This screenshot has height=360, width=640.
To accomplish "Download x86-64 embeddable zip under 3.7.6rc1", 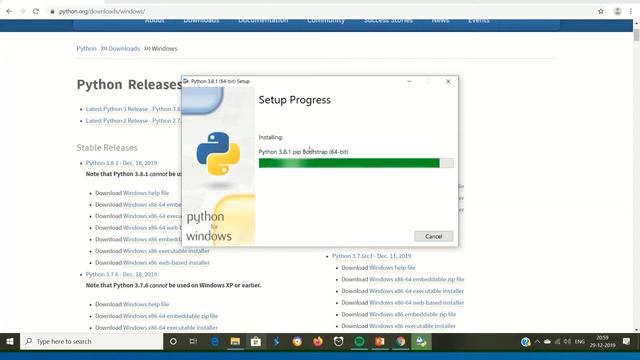I will point(416,280).
